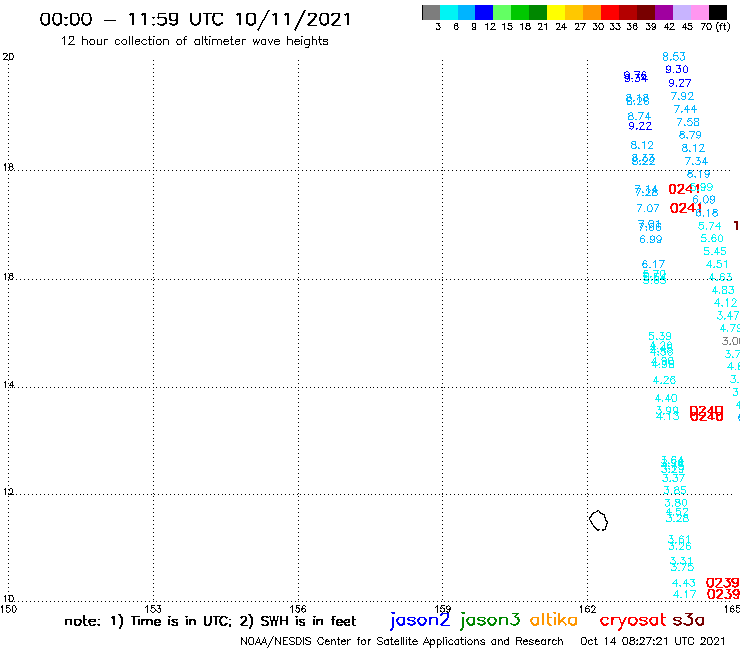Click the 5.45 wave height value
740x650 pixels.
715,251
